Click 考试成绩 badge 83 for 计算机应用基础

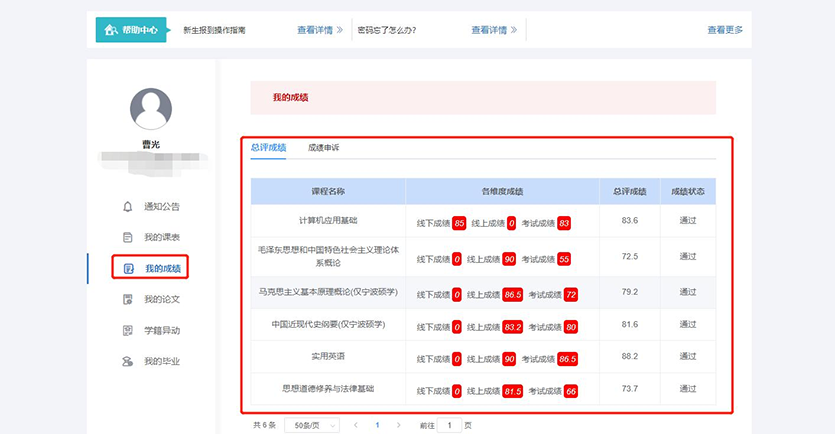(564, 223)
